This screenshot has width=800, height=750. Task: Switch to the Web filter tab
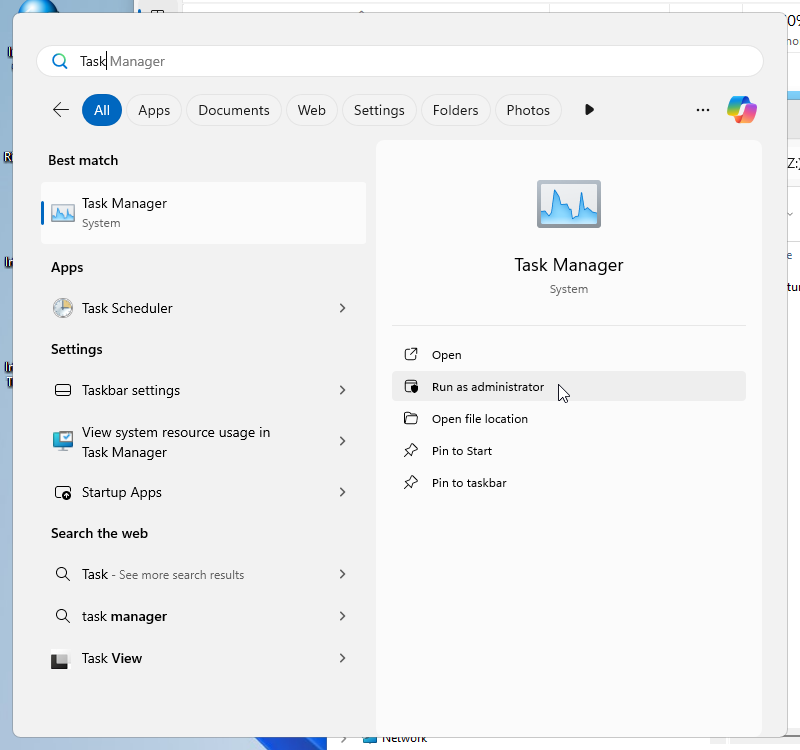click(x=312, y=110)
